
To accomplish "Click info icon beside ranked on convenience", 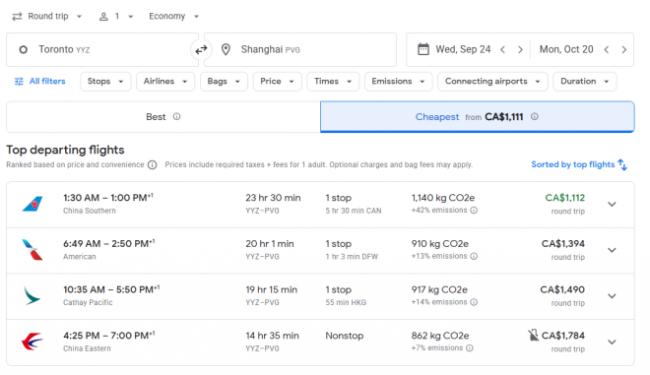I will click(153, 165).
